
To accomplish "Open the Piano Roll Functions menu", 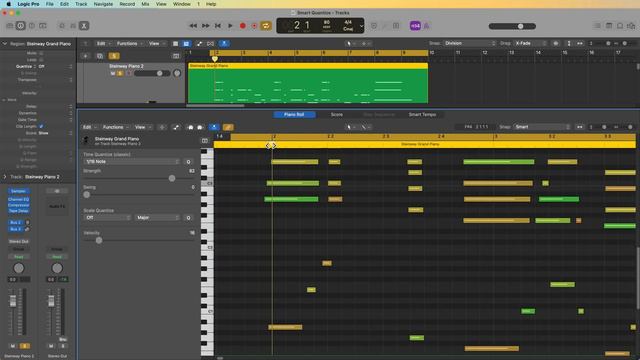I will (115, 127).
